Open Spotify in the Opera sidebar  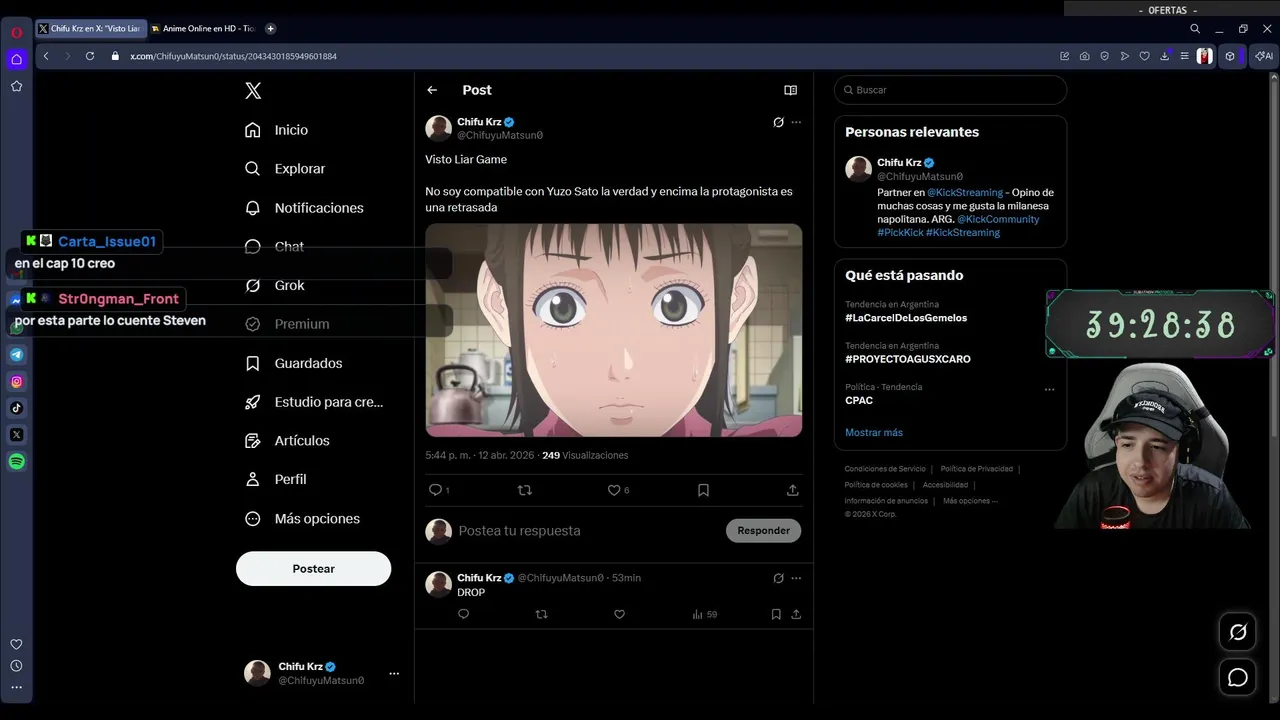[x=17, y=462]
